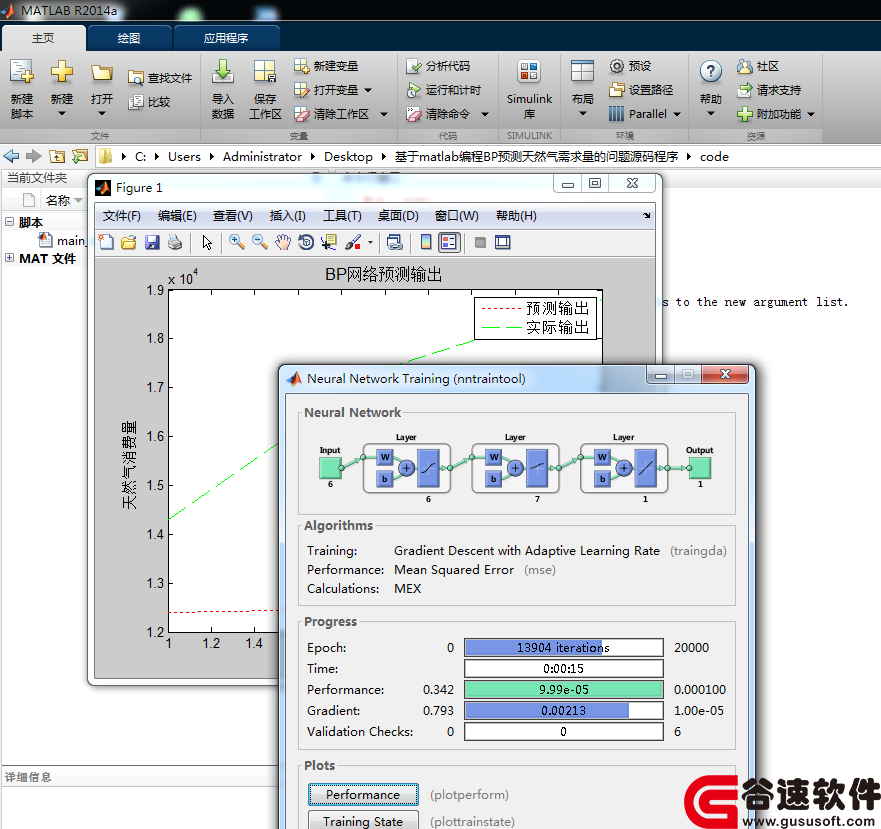The width and height of the screenshot is (881, 829).
Task: Select the Rotate 3D tool
Action: pos(306,242)
